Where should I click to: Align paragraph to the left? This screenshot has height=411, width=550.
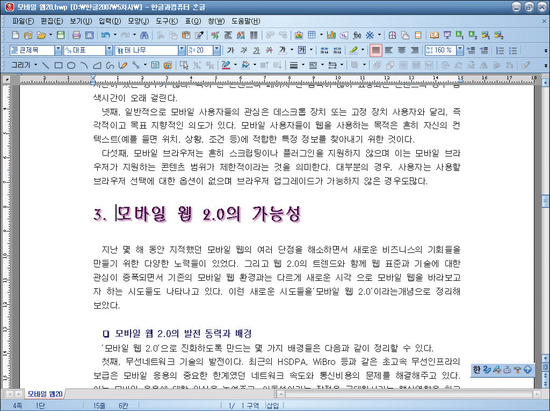coord(389,50)
